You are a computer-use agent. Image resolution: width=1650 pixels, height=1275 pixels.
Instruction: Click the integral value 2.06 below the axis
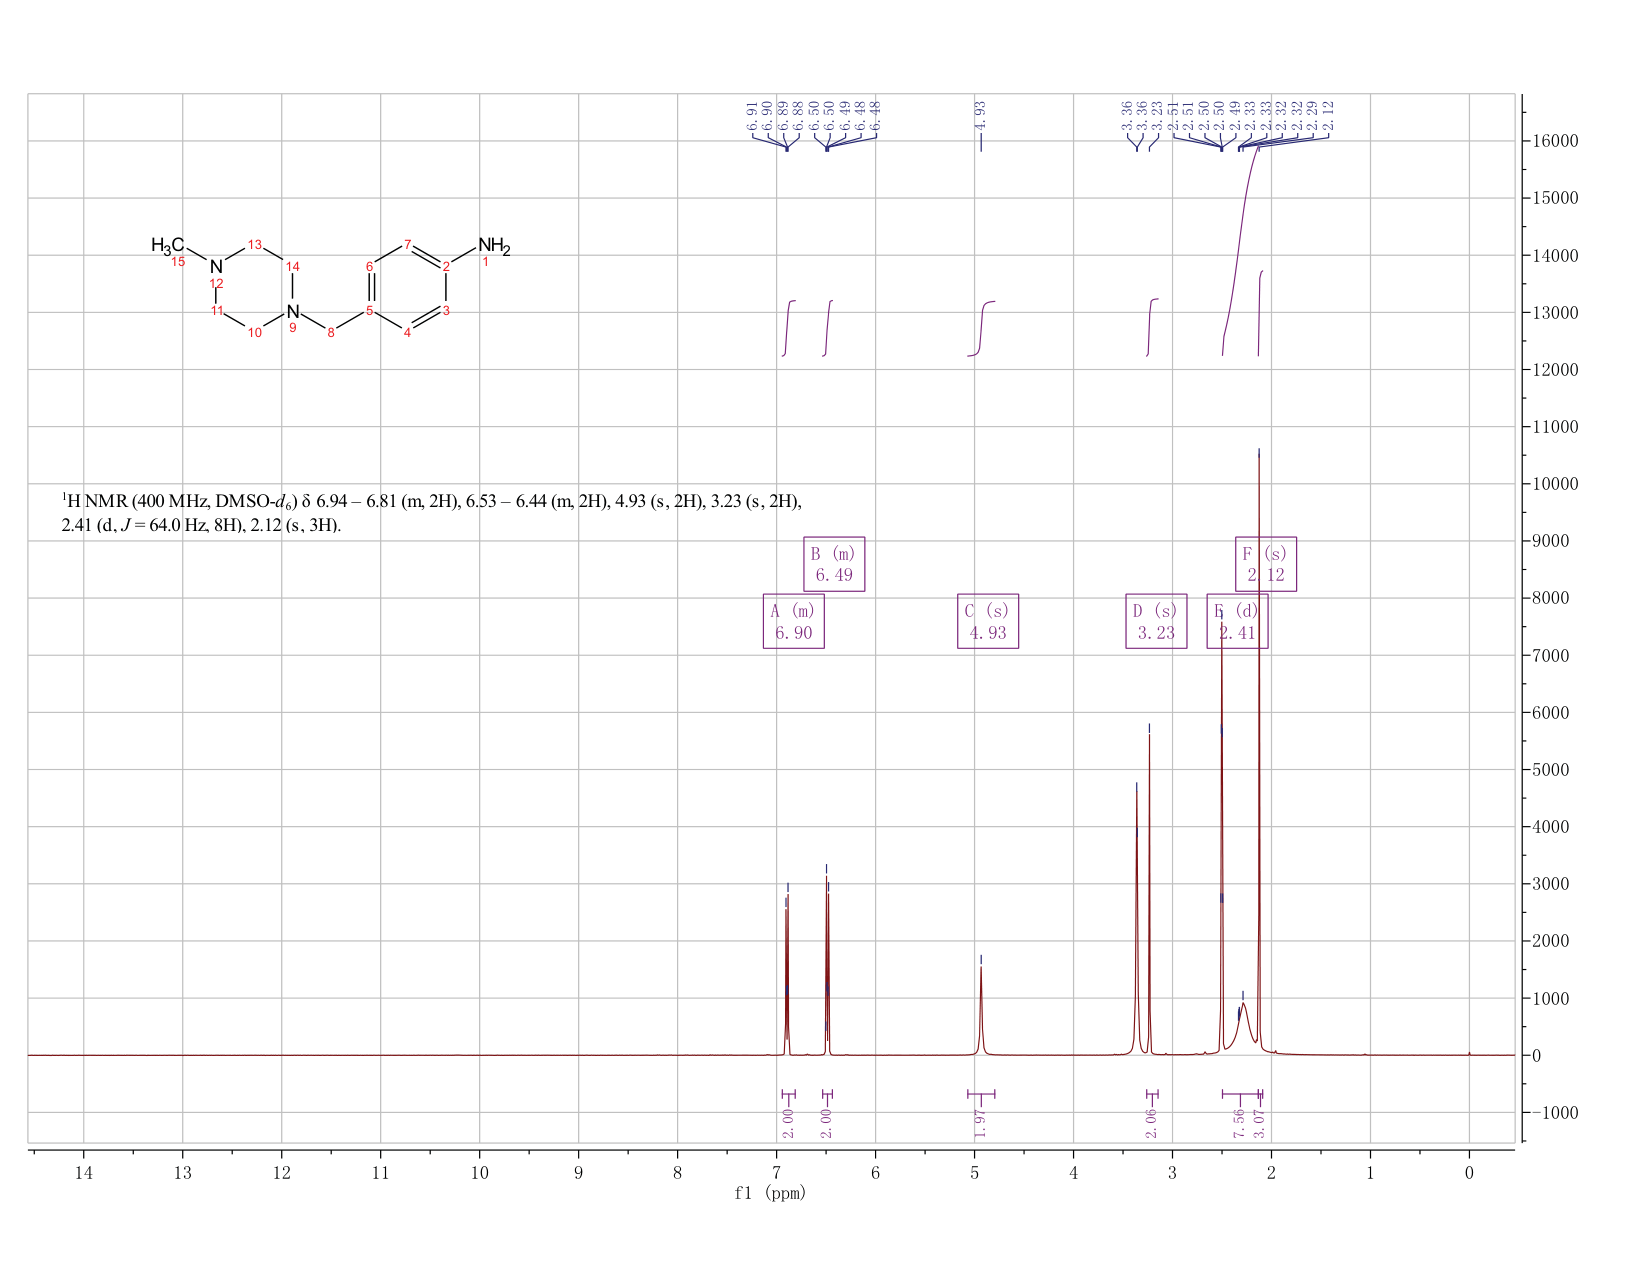[1151, 1123]
